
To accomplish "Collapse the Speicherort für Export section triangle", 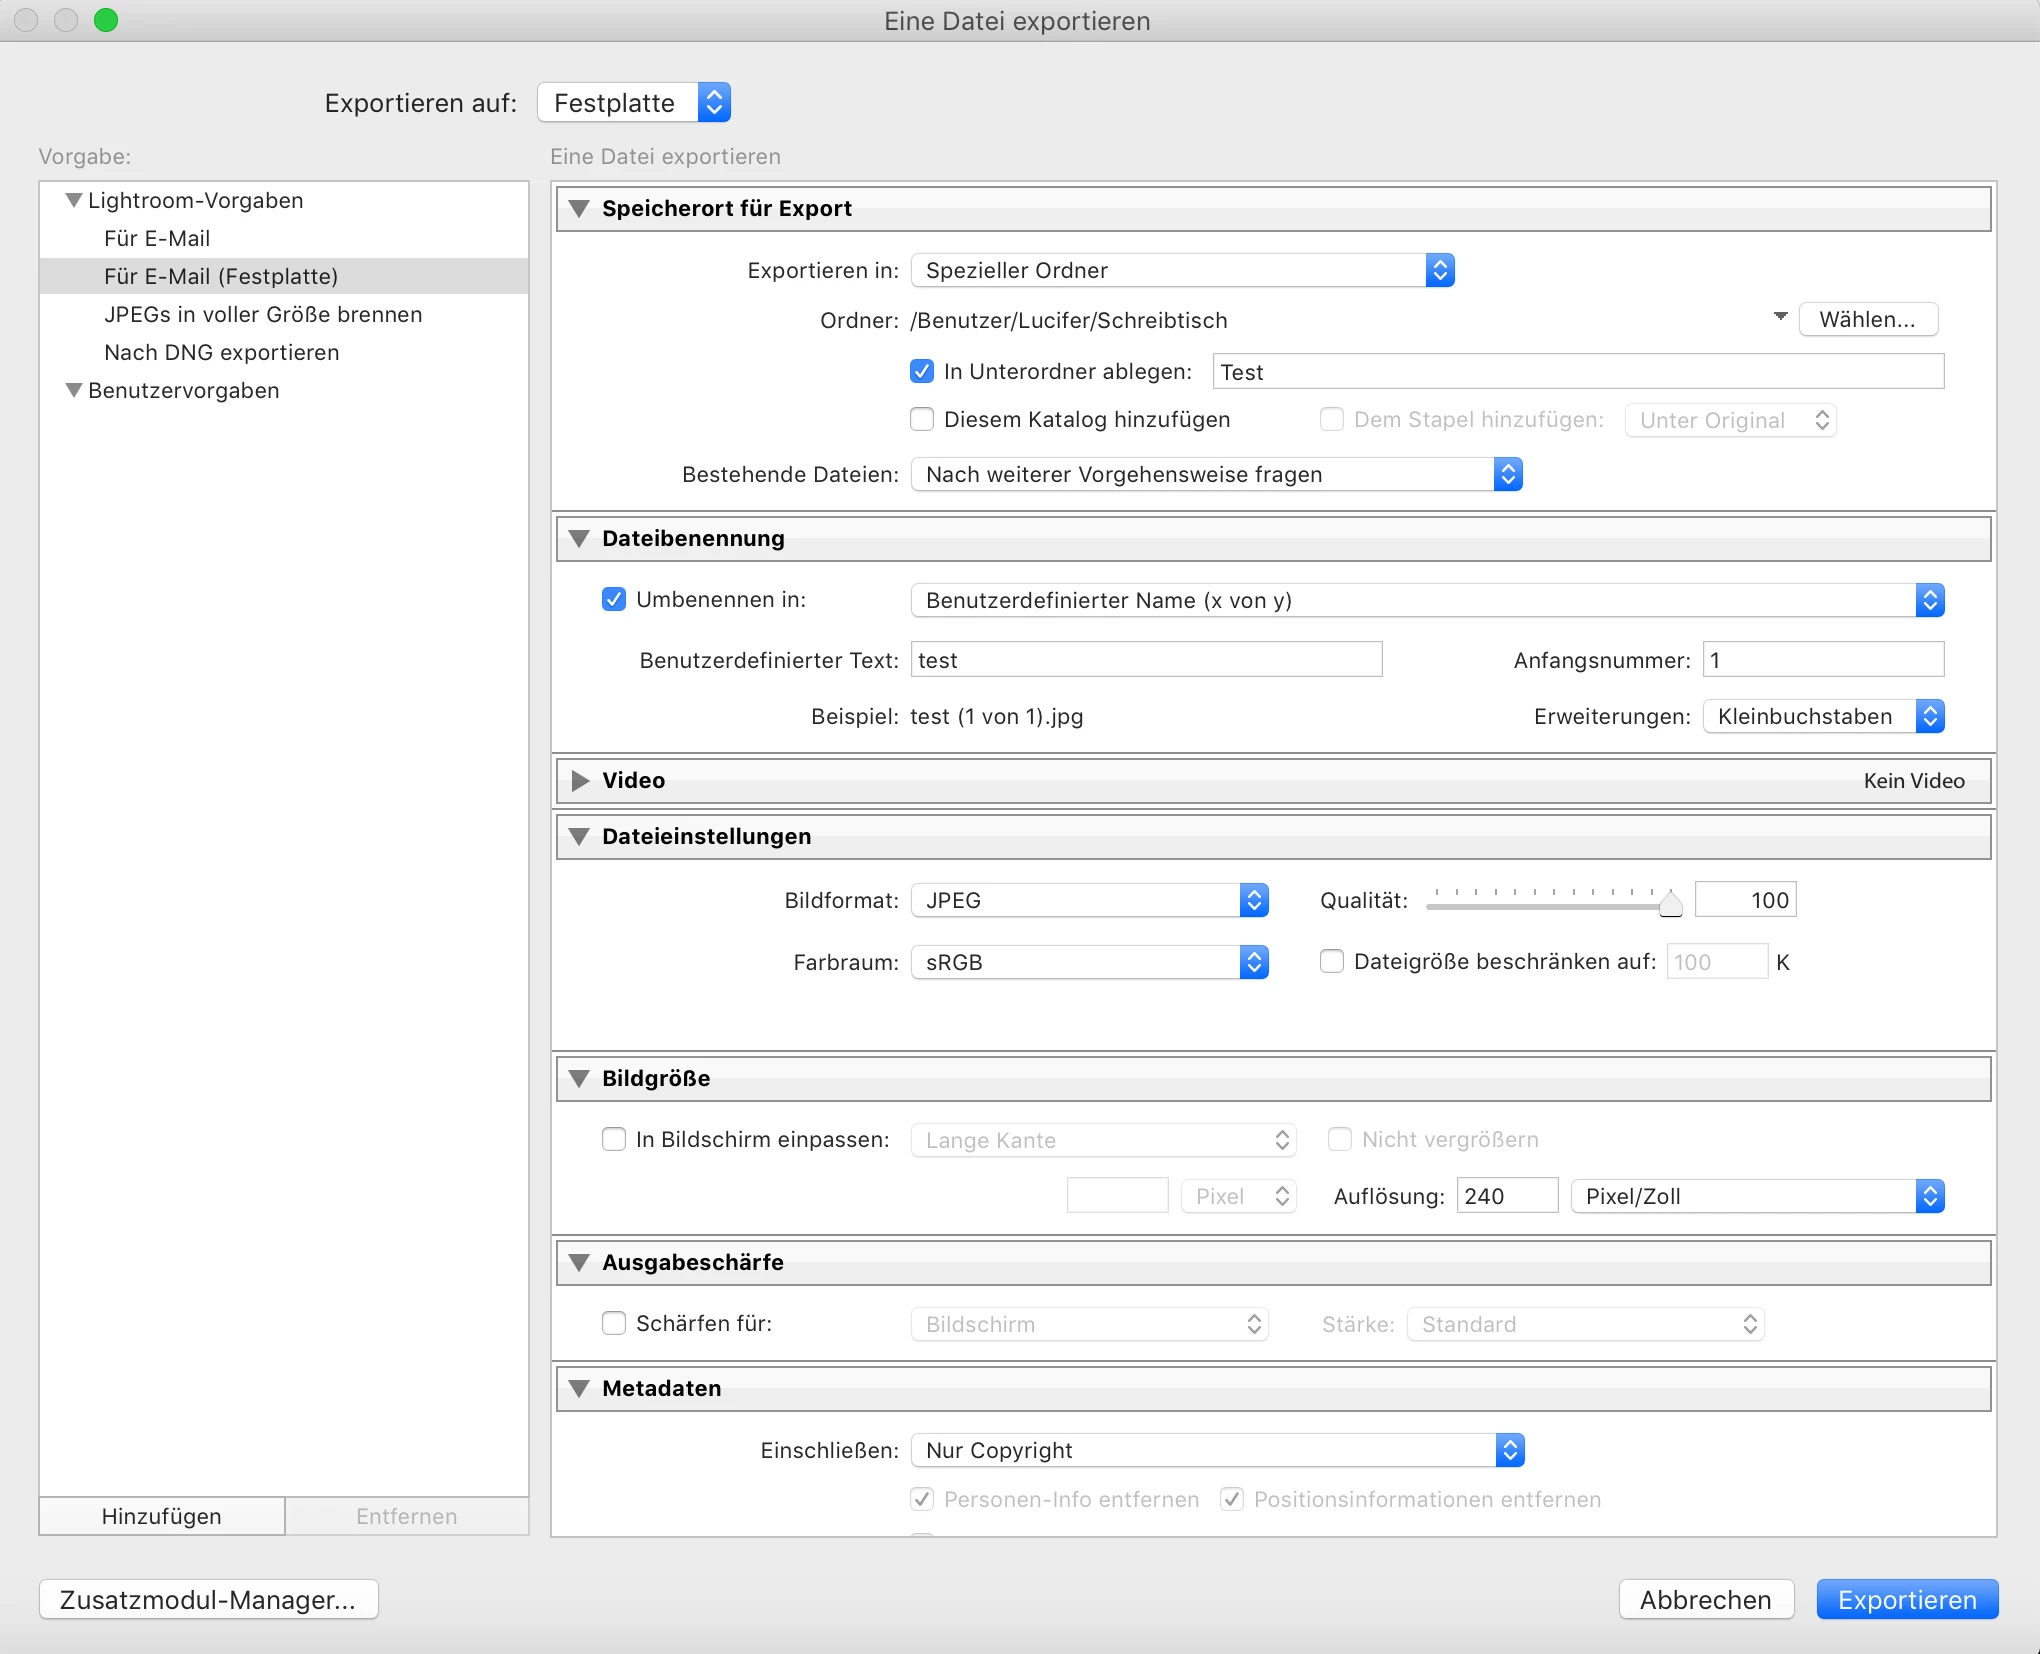I will tap(579, 209).
